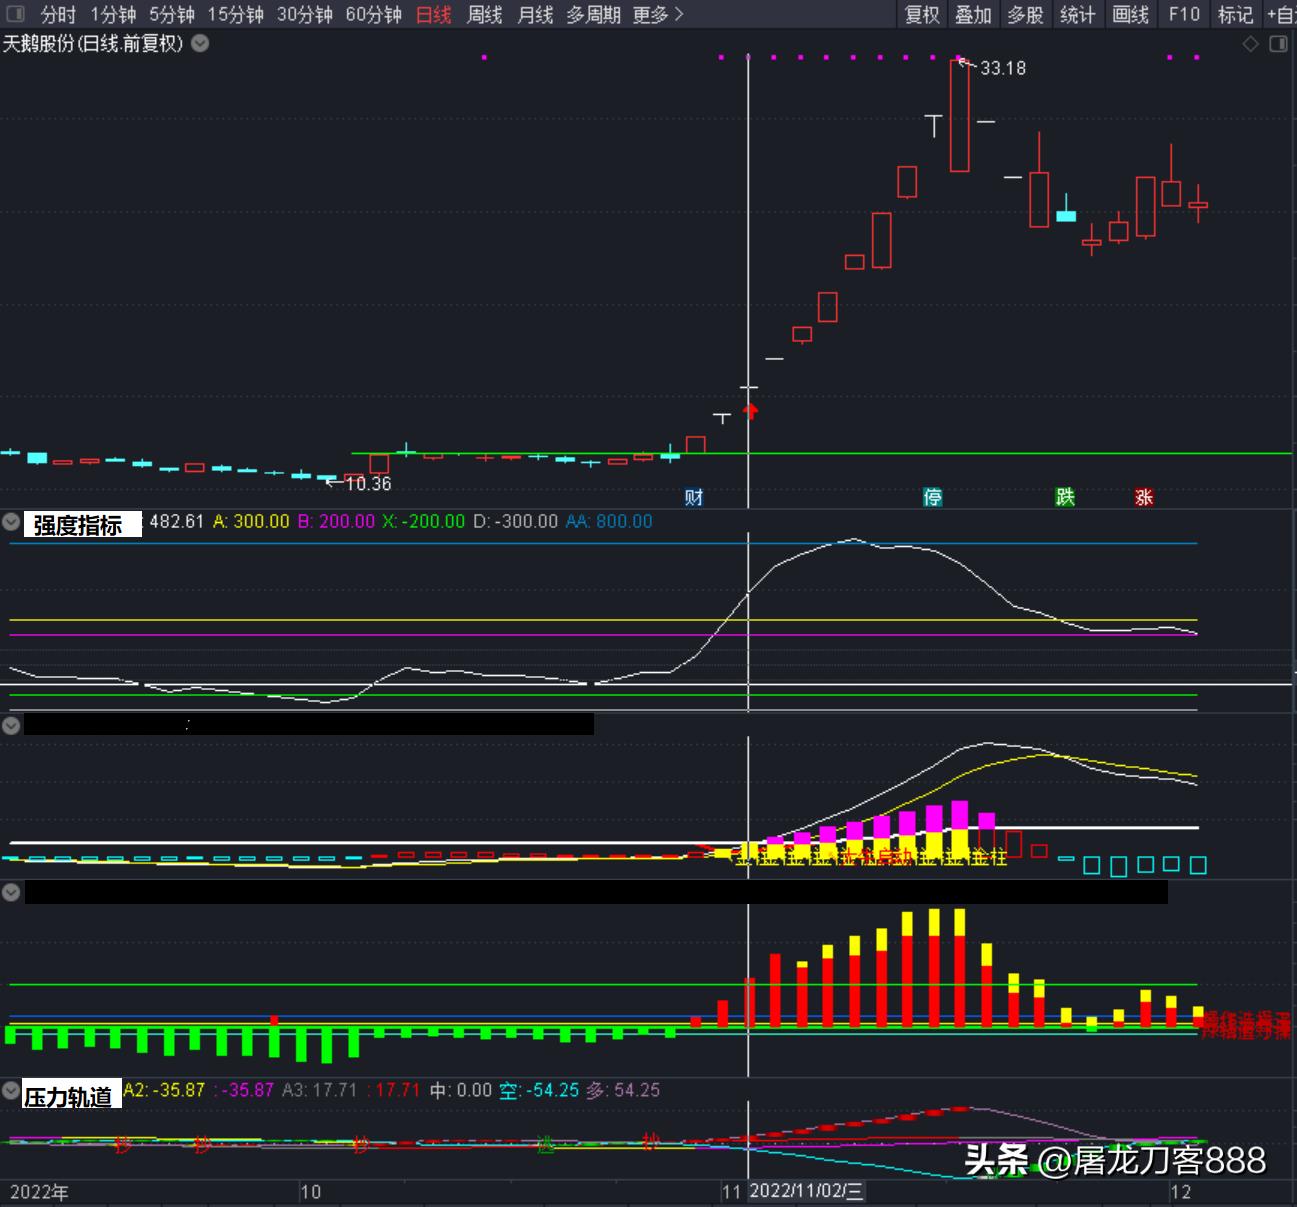Screen dimensions: 1297x1207
Task: Expand the 强度指标 indicator menu
Action: click(11, 522)
